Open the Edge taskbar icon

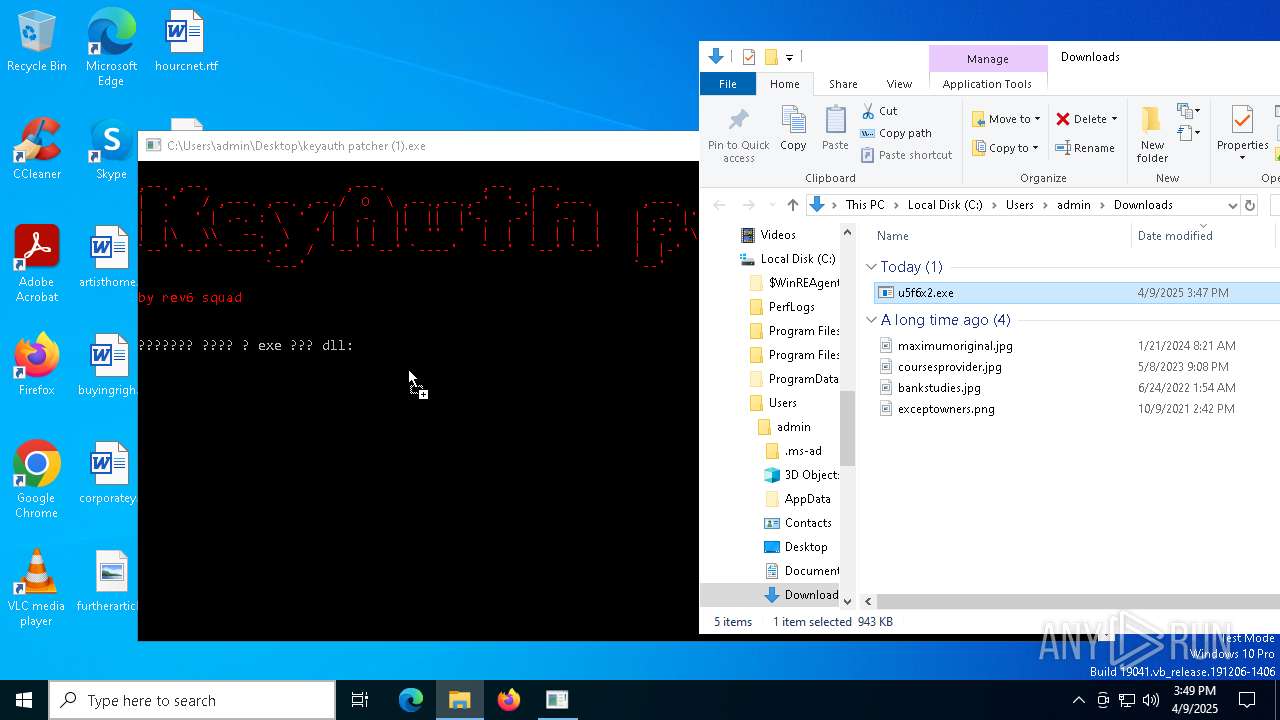411,700
